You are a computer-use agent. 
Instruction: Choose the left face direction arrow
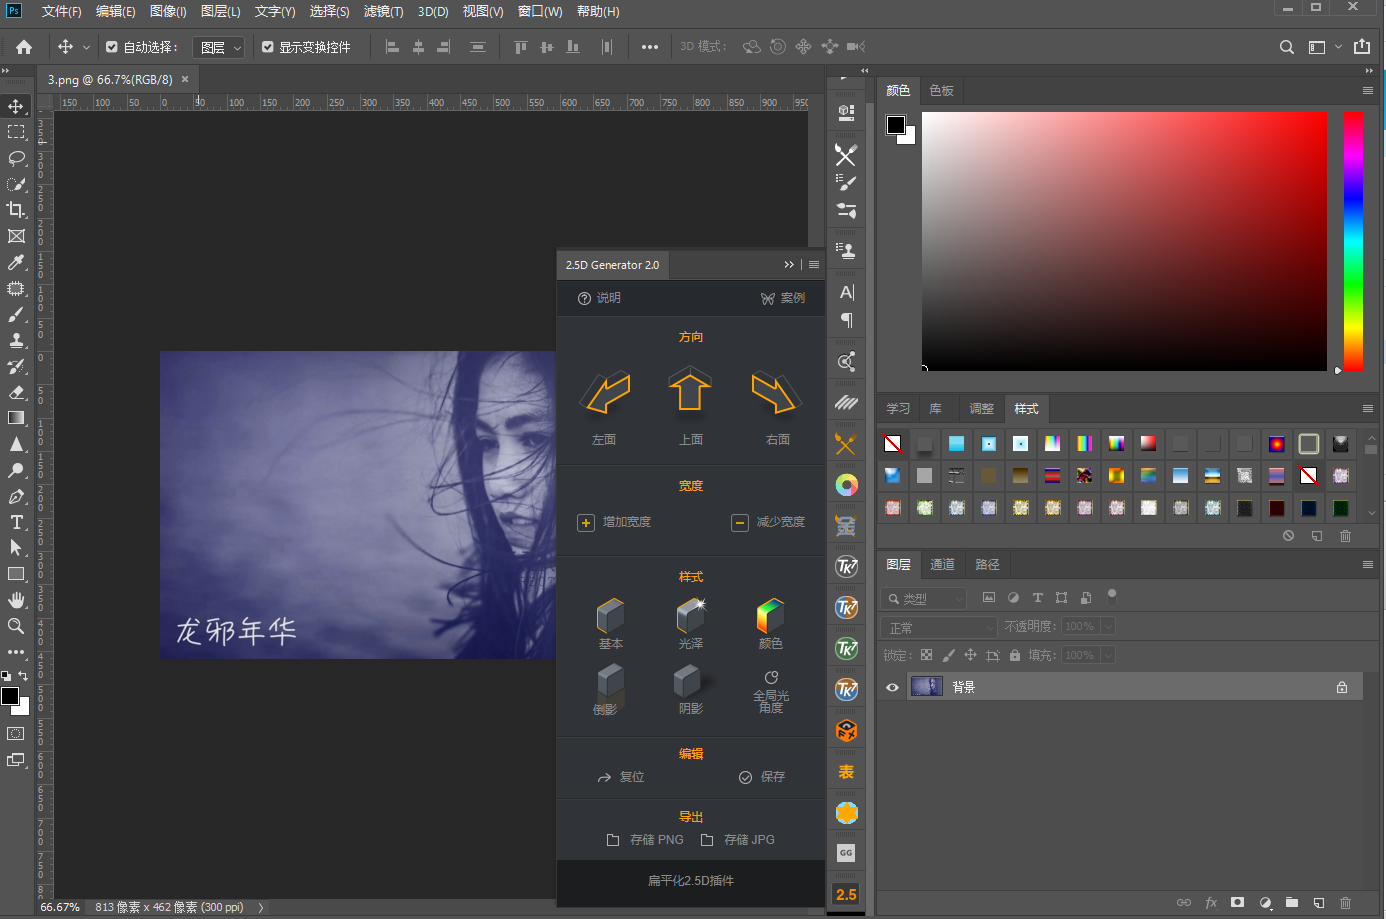(x=605, y=393)
